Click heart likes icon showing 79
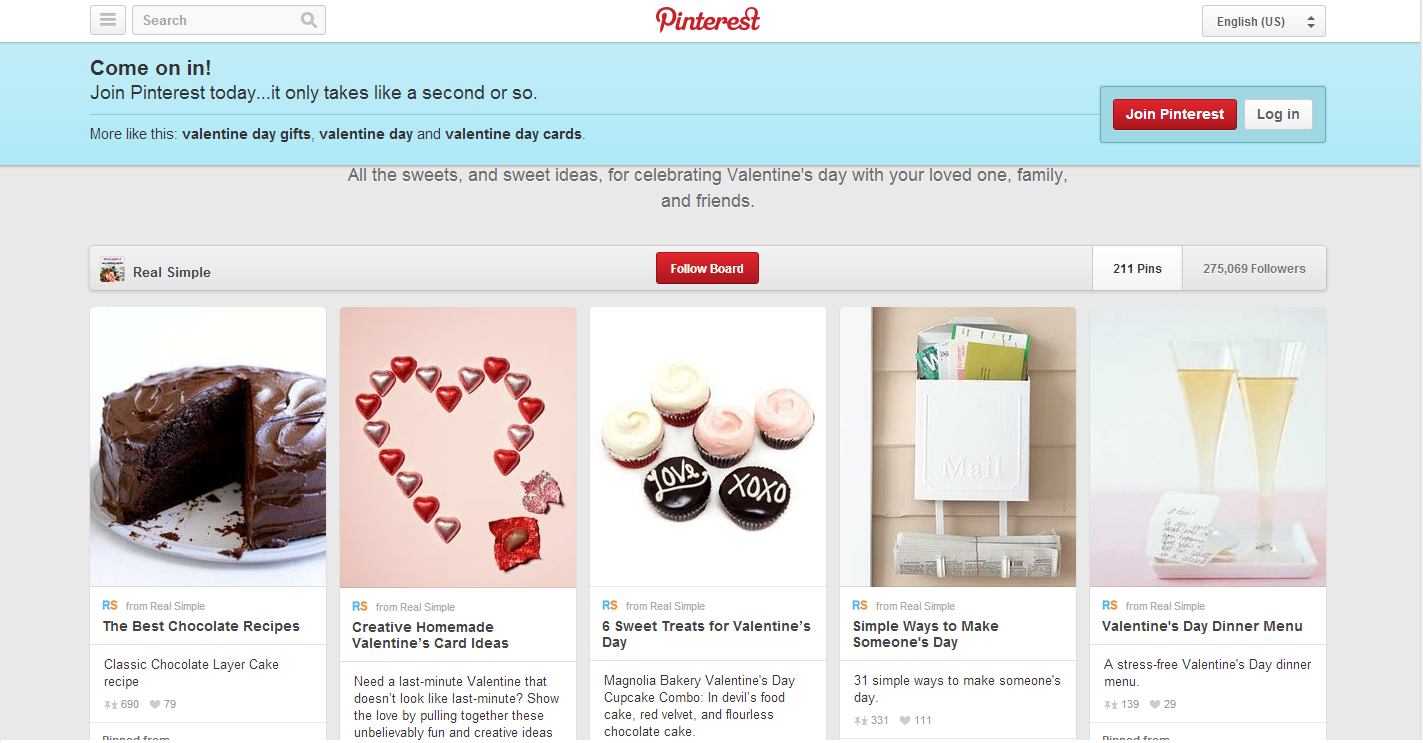The image size is (1423, 743). coord(155,705)
